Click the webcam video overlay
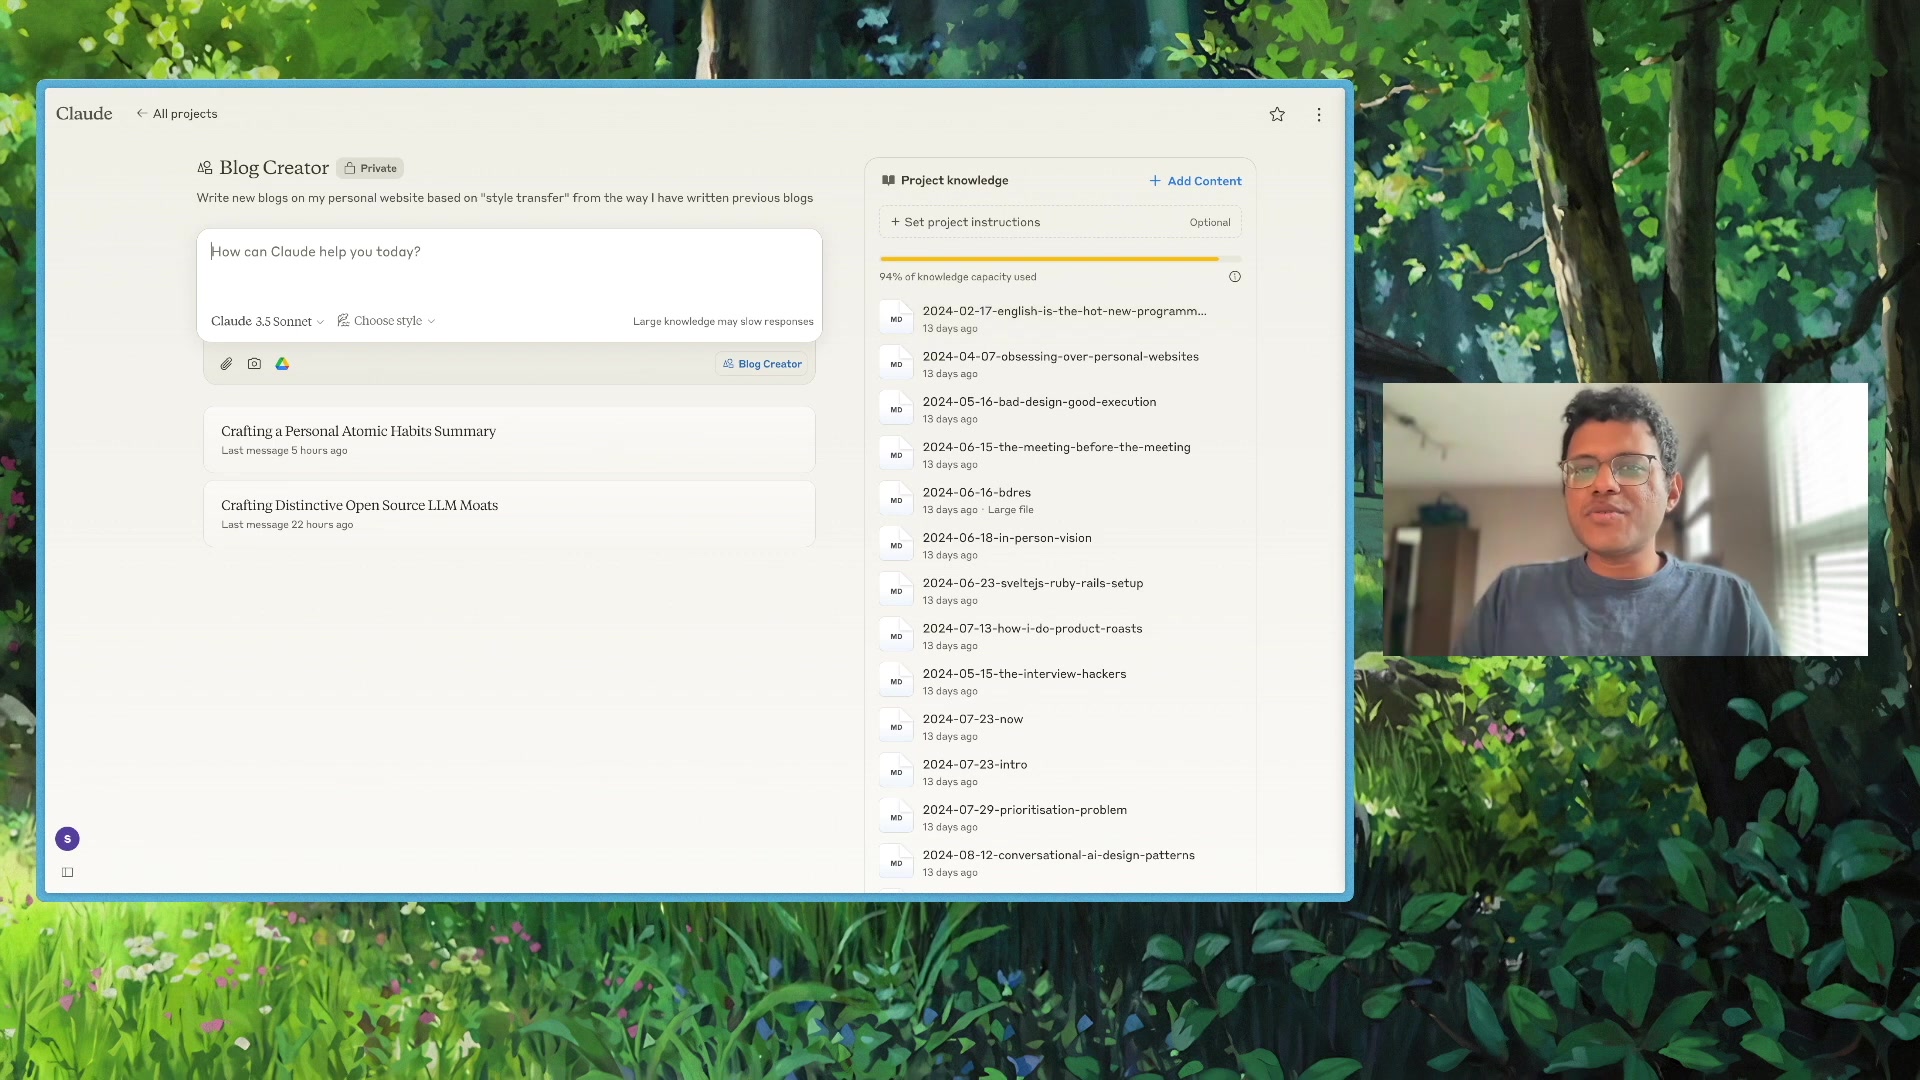1920x1080 pixels. click(x=1625, y=519)
